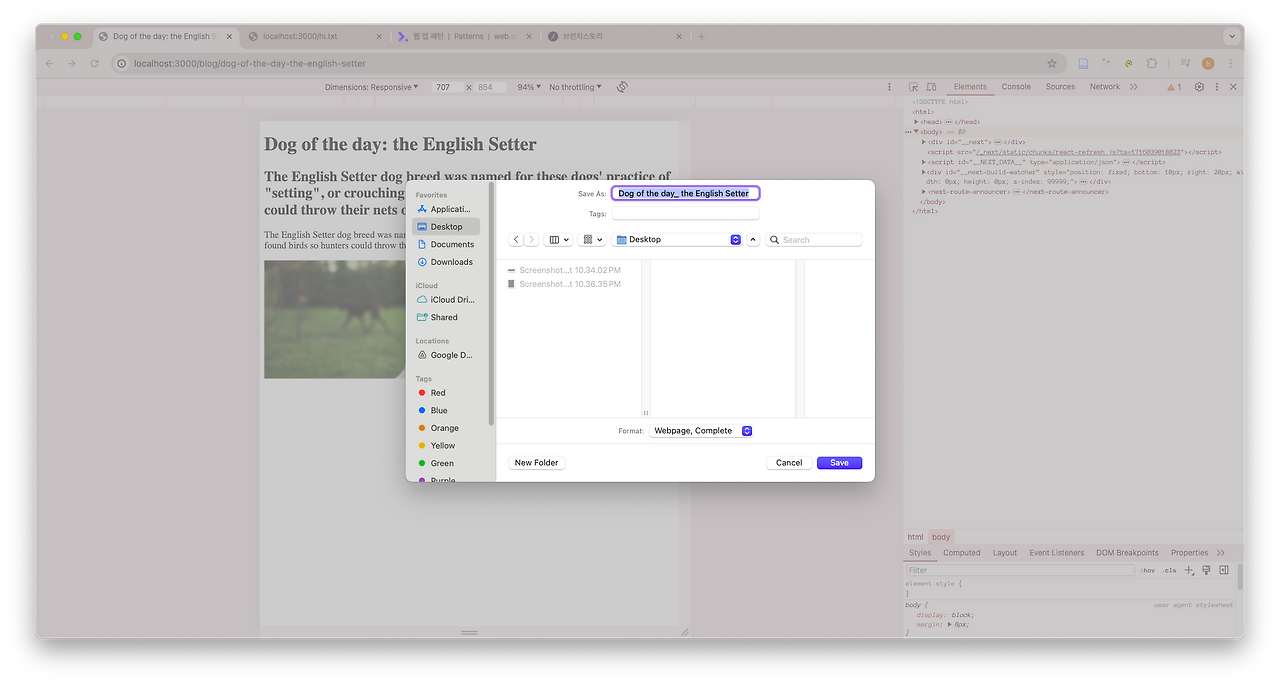The height and width of the screenshot is (685, 1280).
Task: Go forward with the dialog's forward arrow
Action: click(531, 240)
